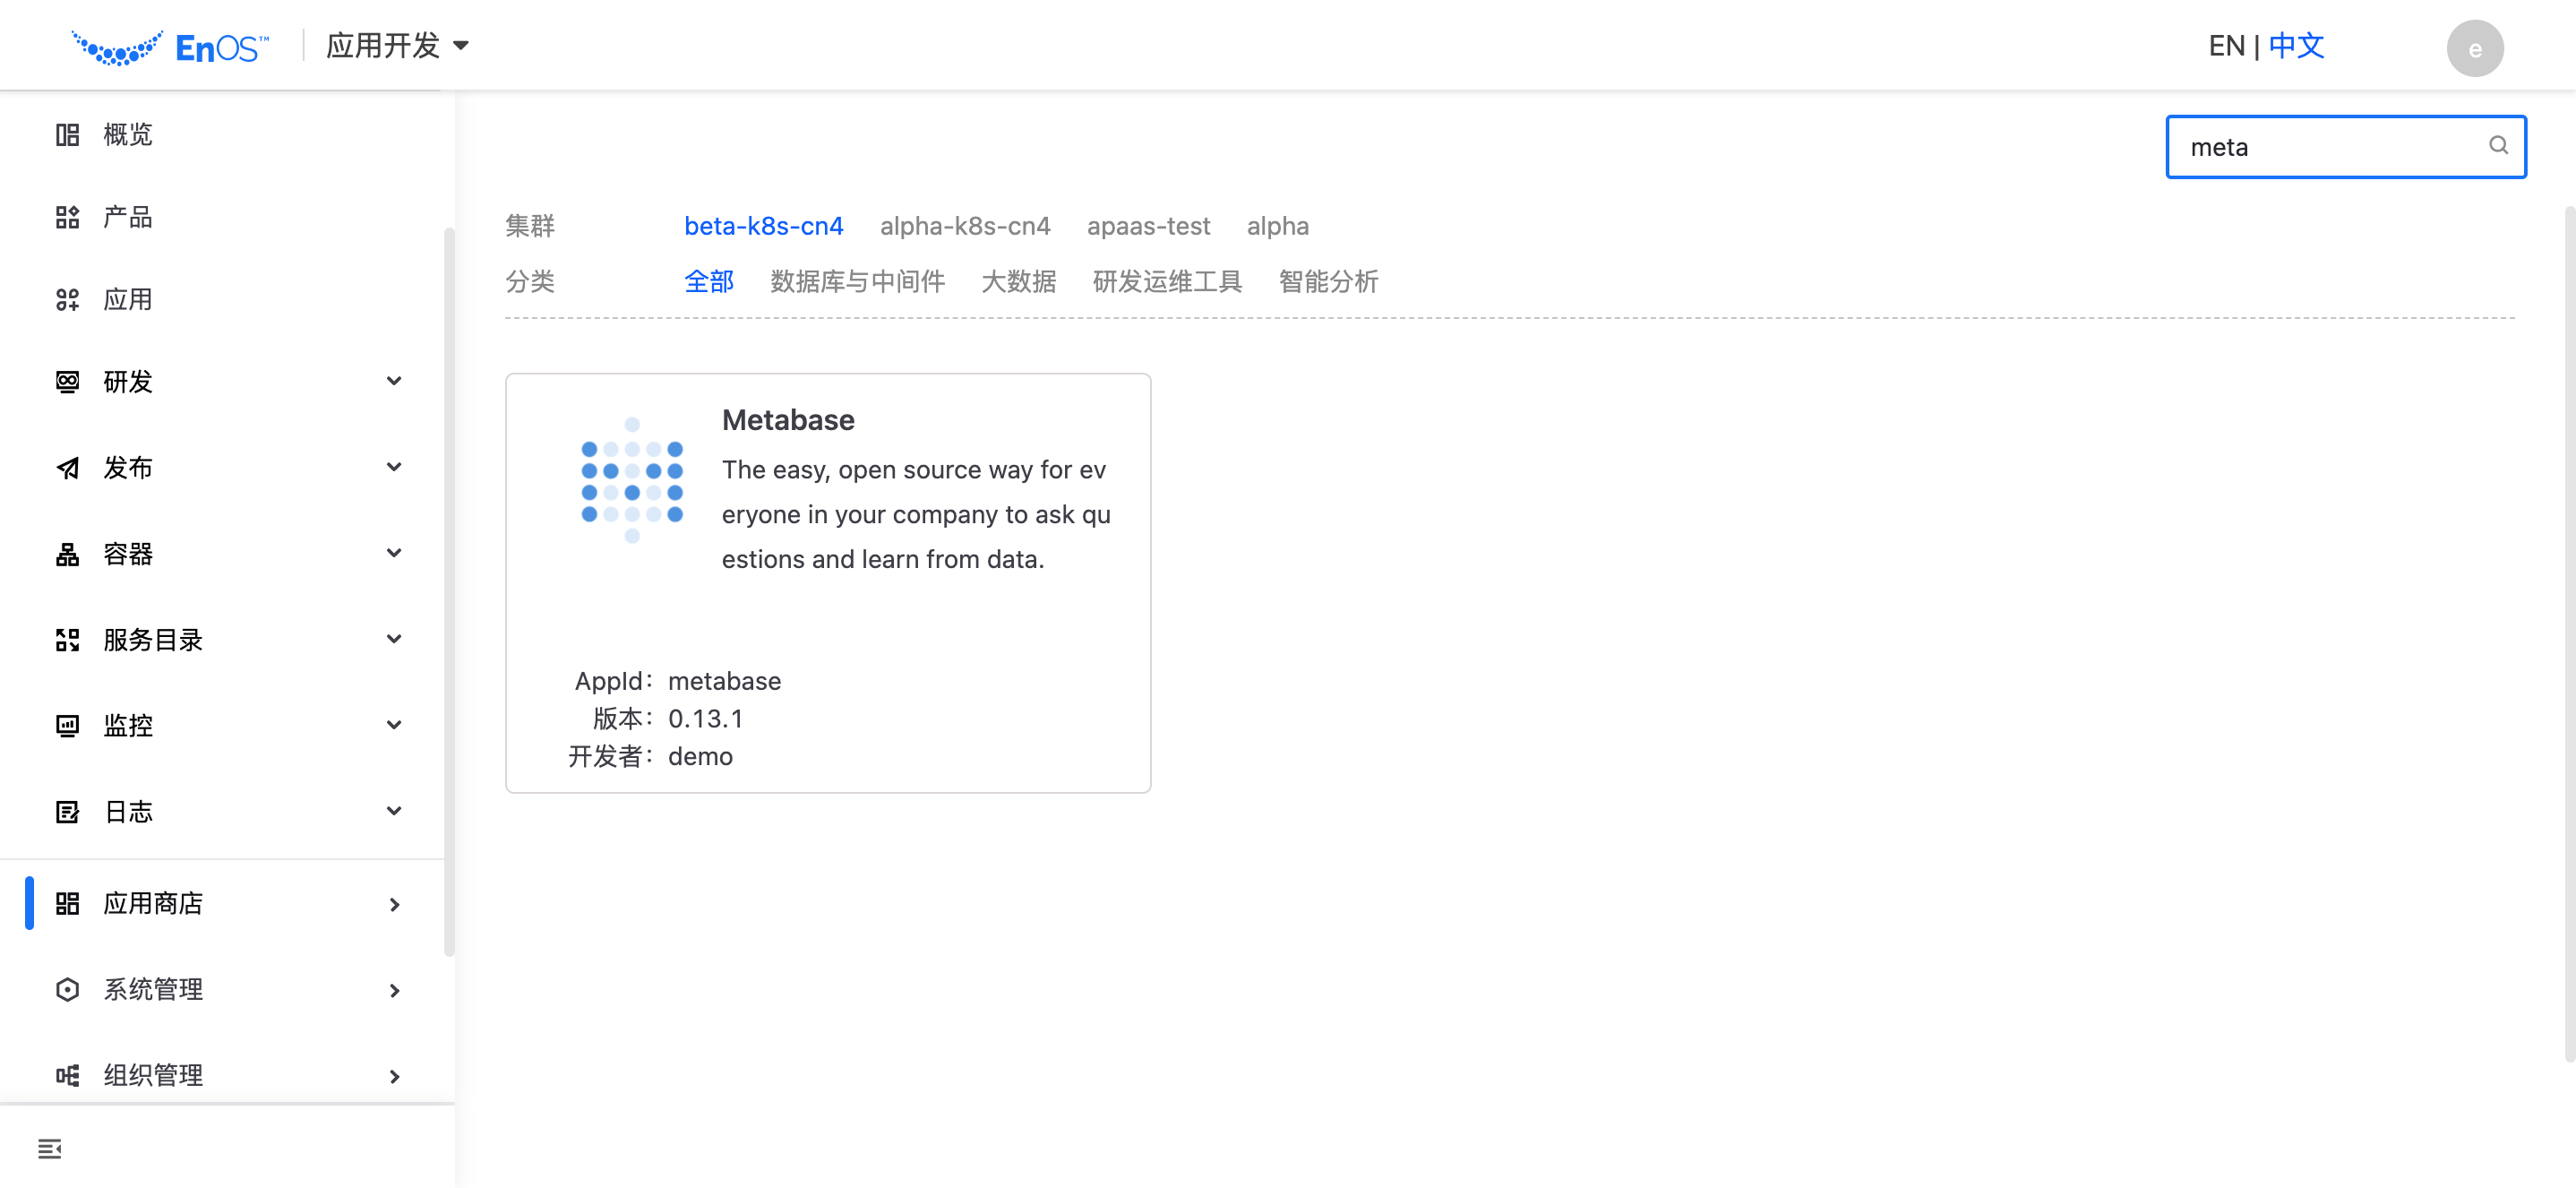Select the alpha-k8s-cn4 cluster filter
2576x1188 pixels.
point(964,226)
